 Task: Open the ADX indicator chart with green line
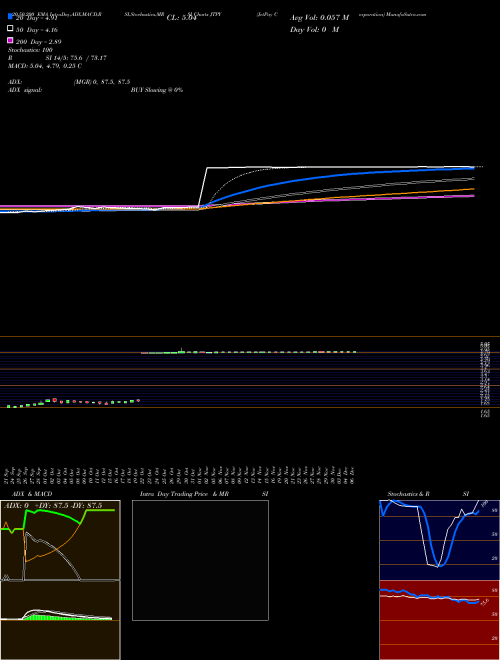tap(60, 540)
